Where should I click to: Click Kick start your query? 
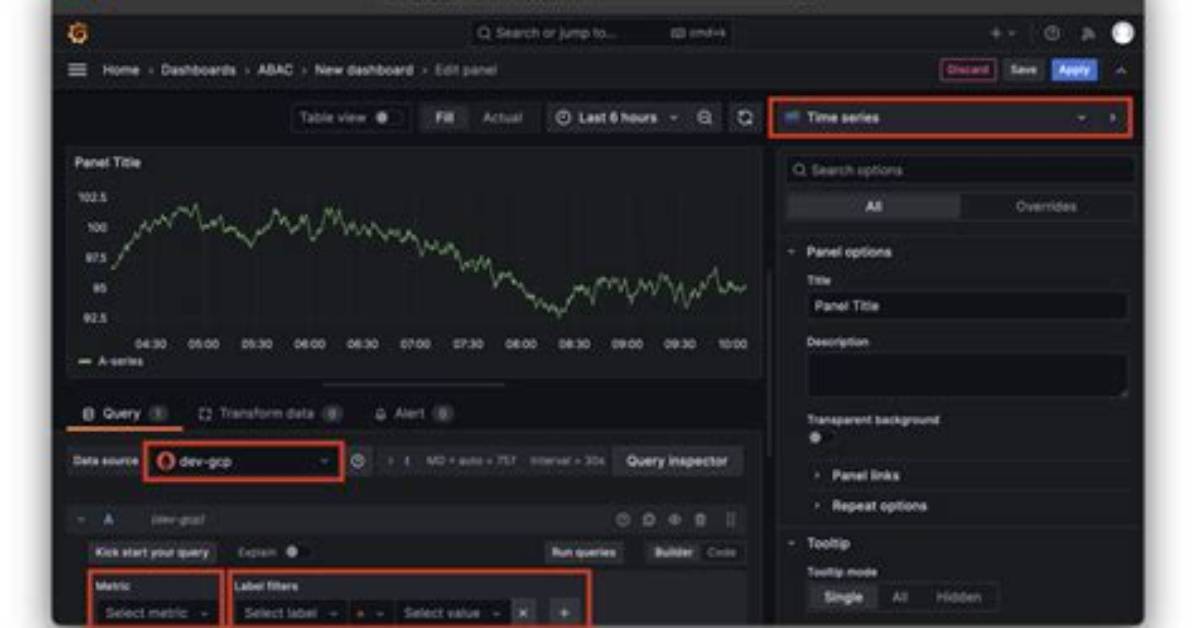tap(152, 552)
